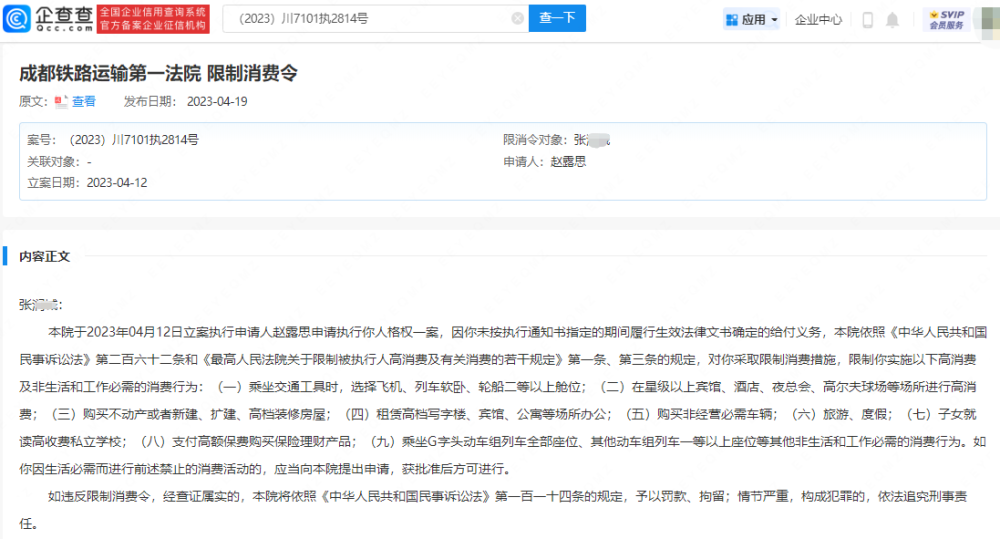Open the 应用 dropdown menu
The width and height of the screenshot is (1000, 539).
(x=751, y=20)
